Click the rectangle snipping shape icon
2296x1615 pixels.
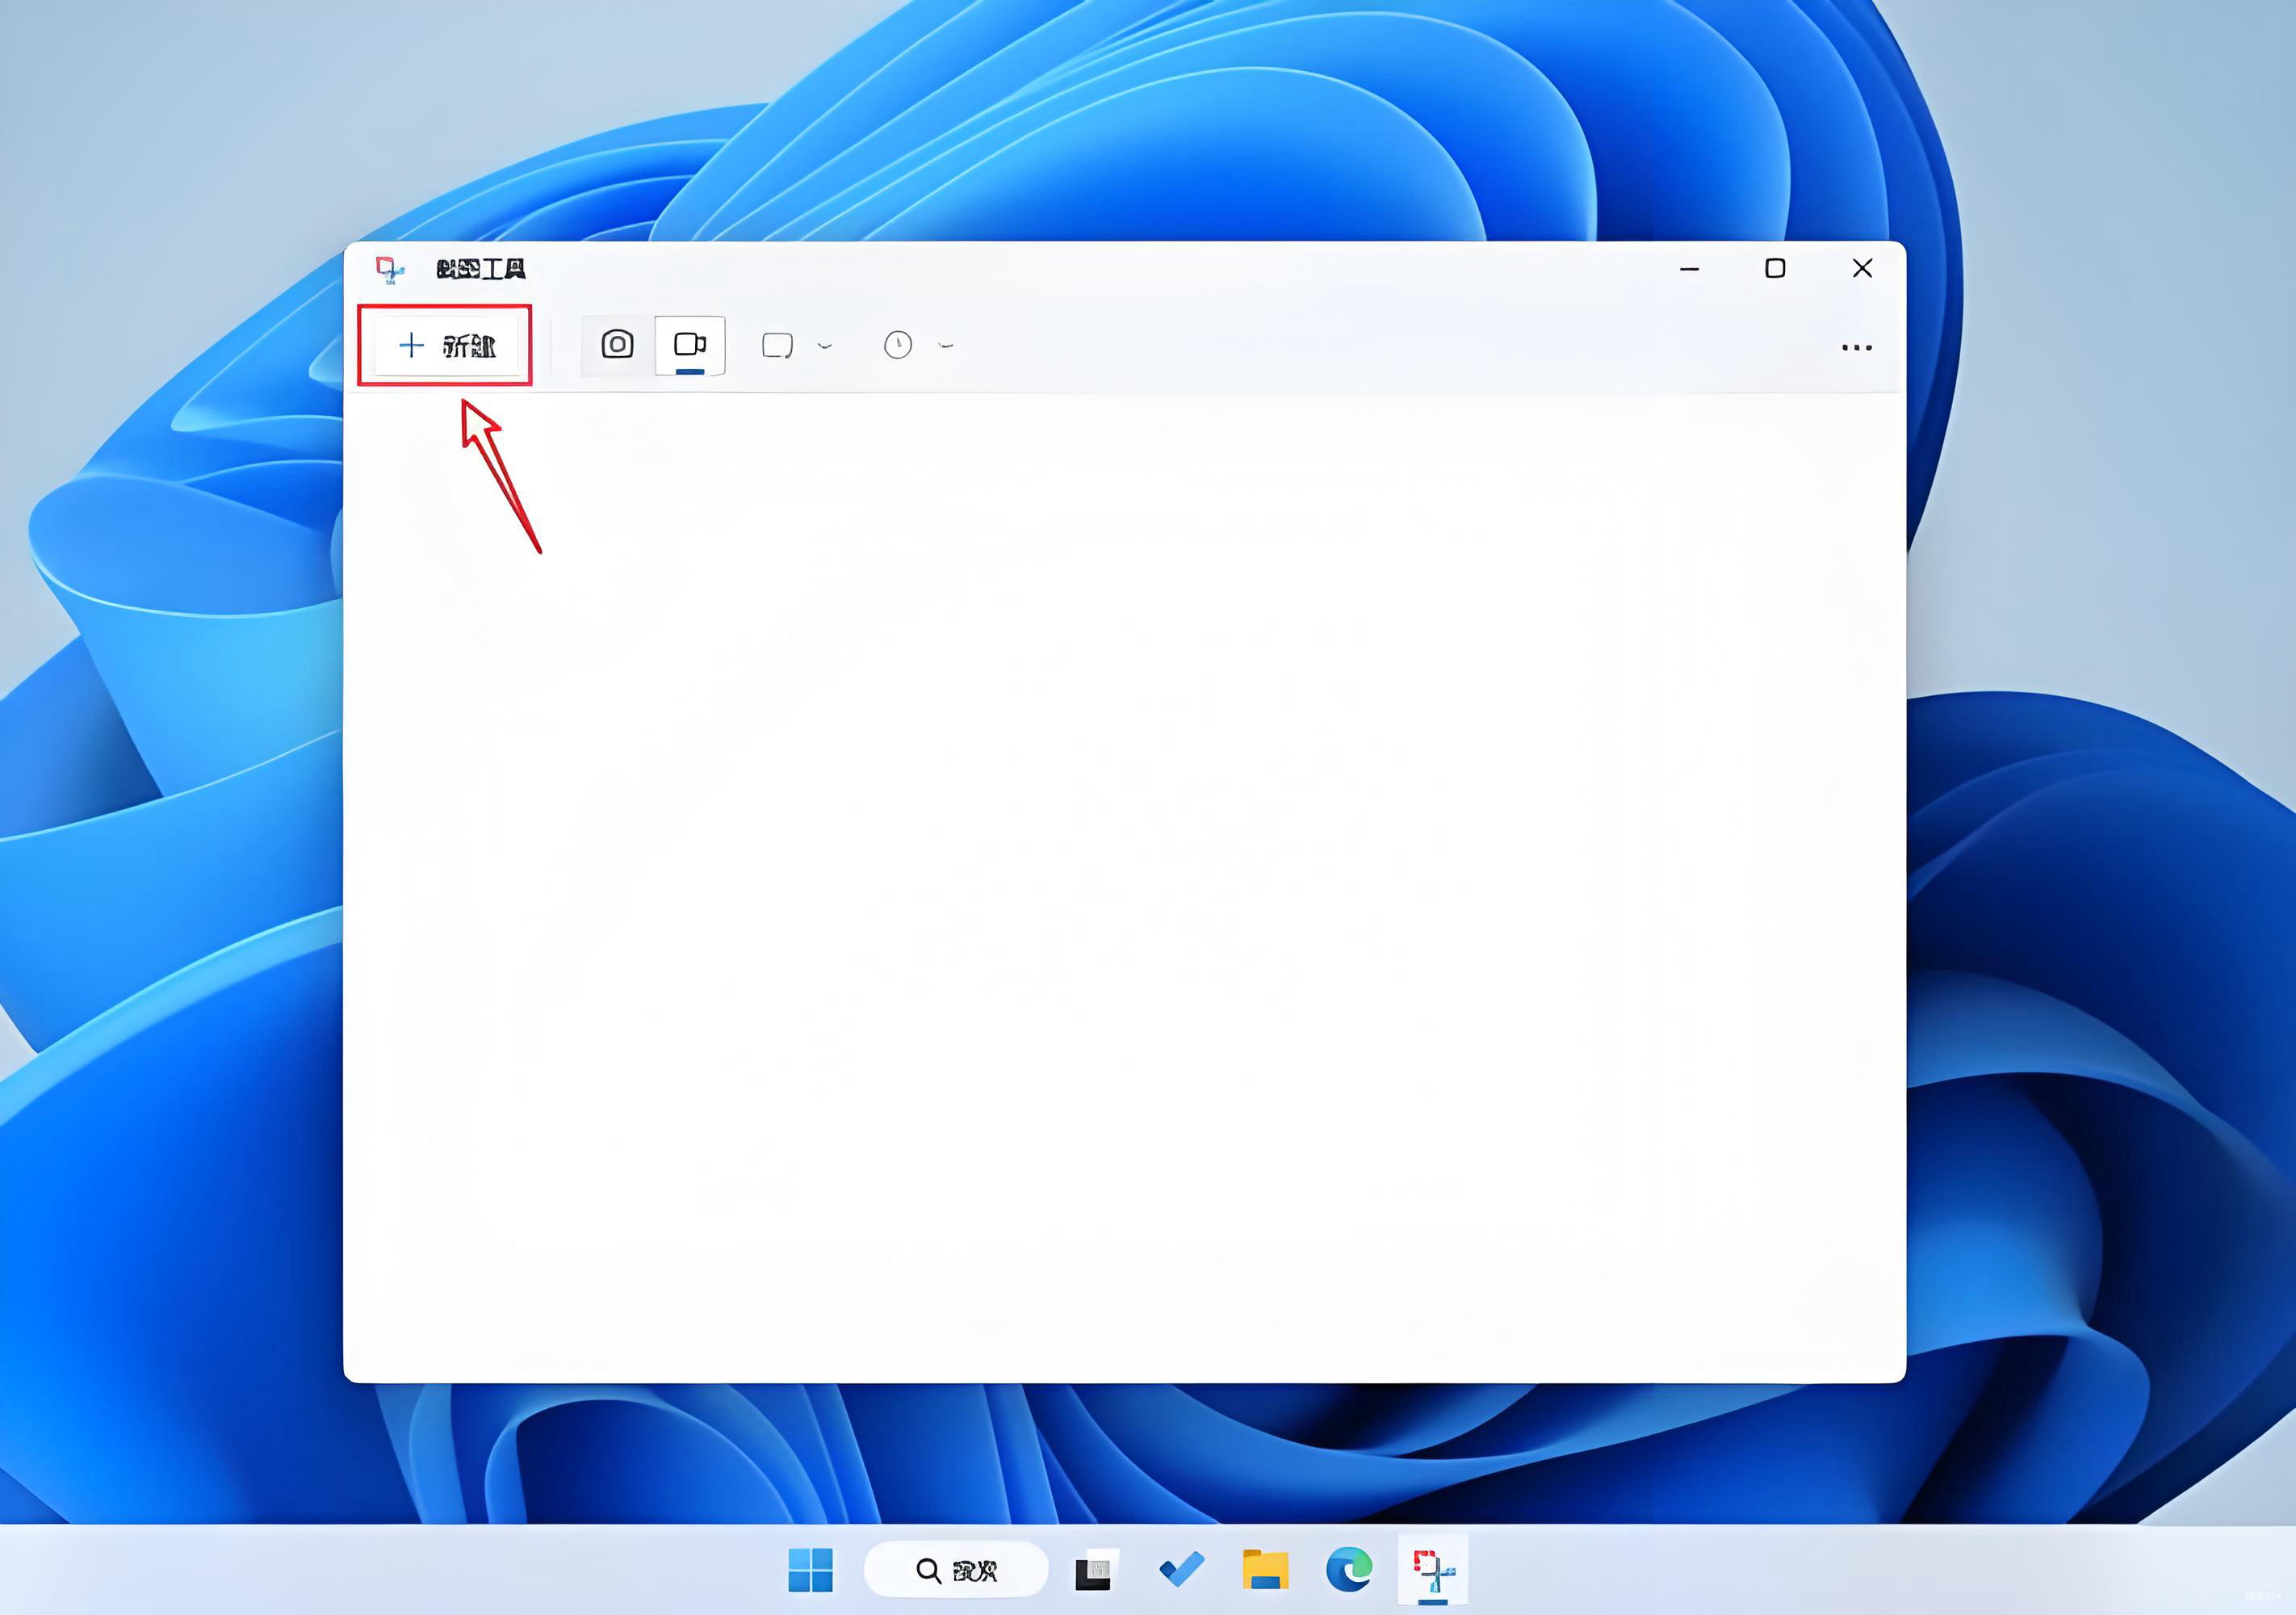(777, 346)
